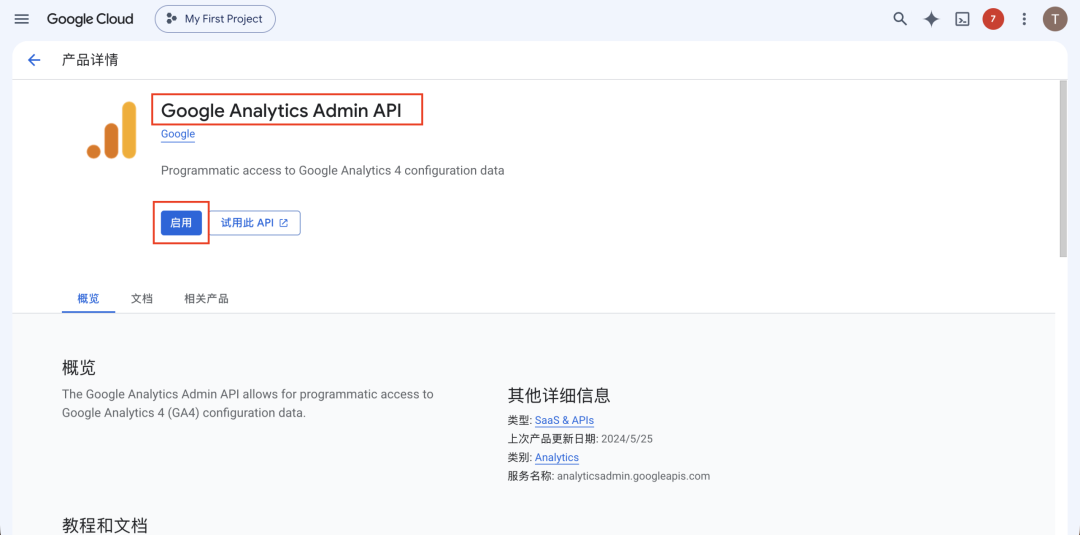Activate the Cloud Shell terminal icon
The width and height of the screenshot is (1080, 535).
coord(962,19)
